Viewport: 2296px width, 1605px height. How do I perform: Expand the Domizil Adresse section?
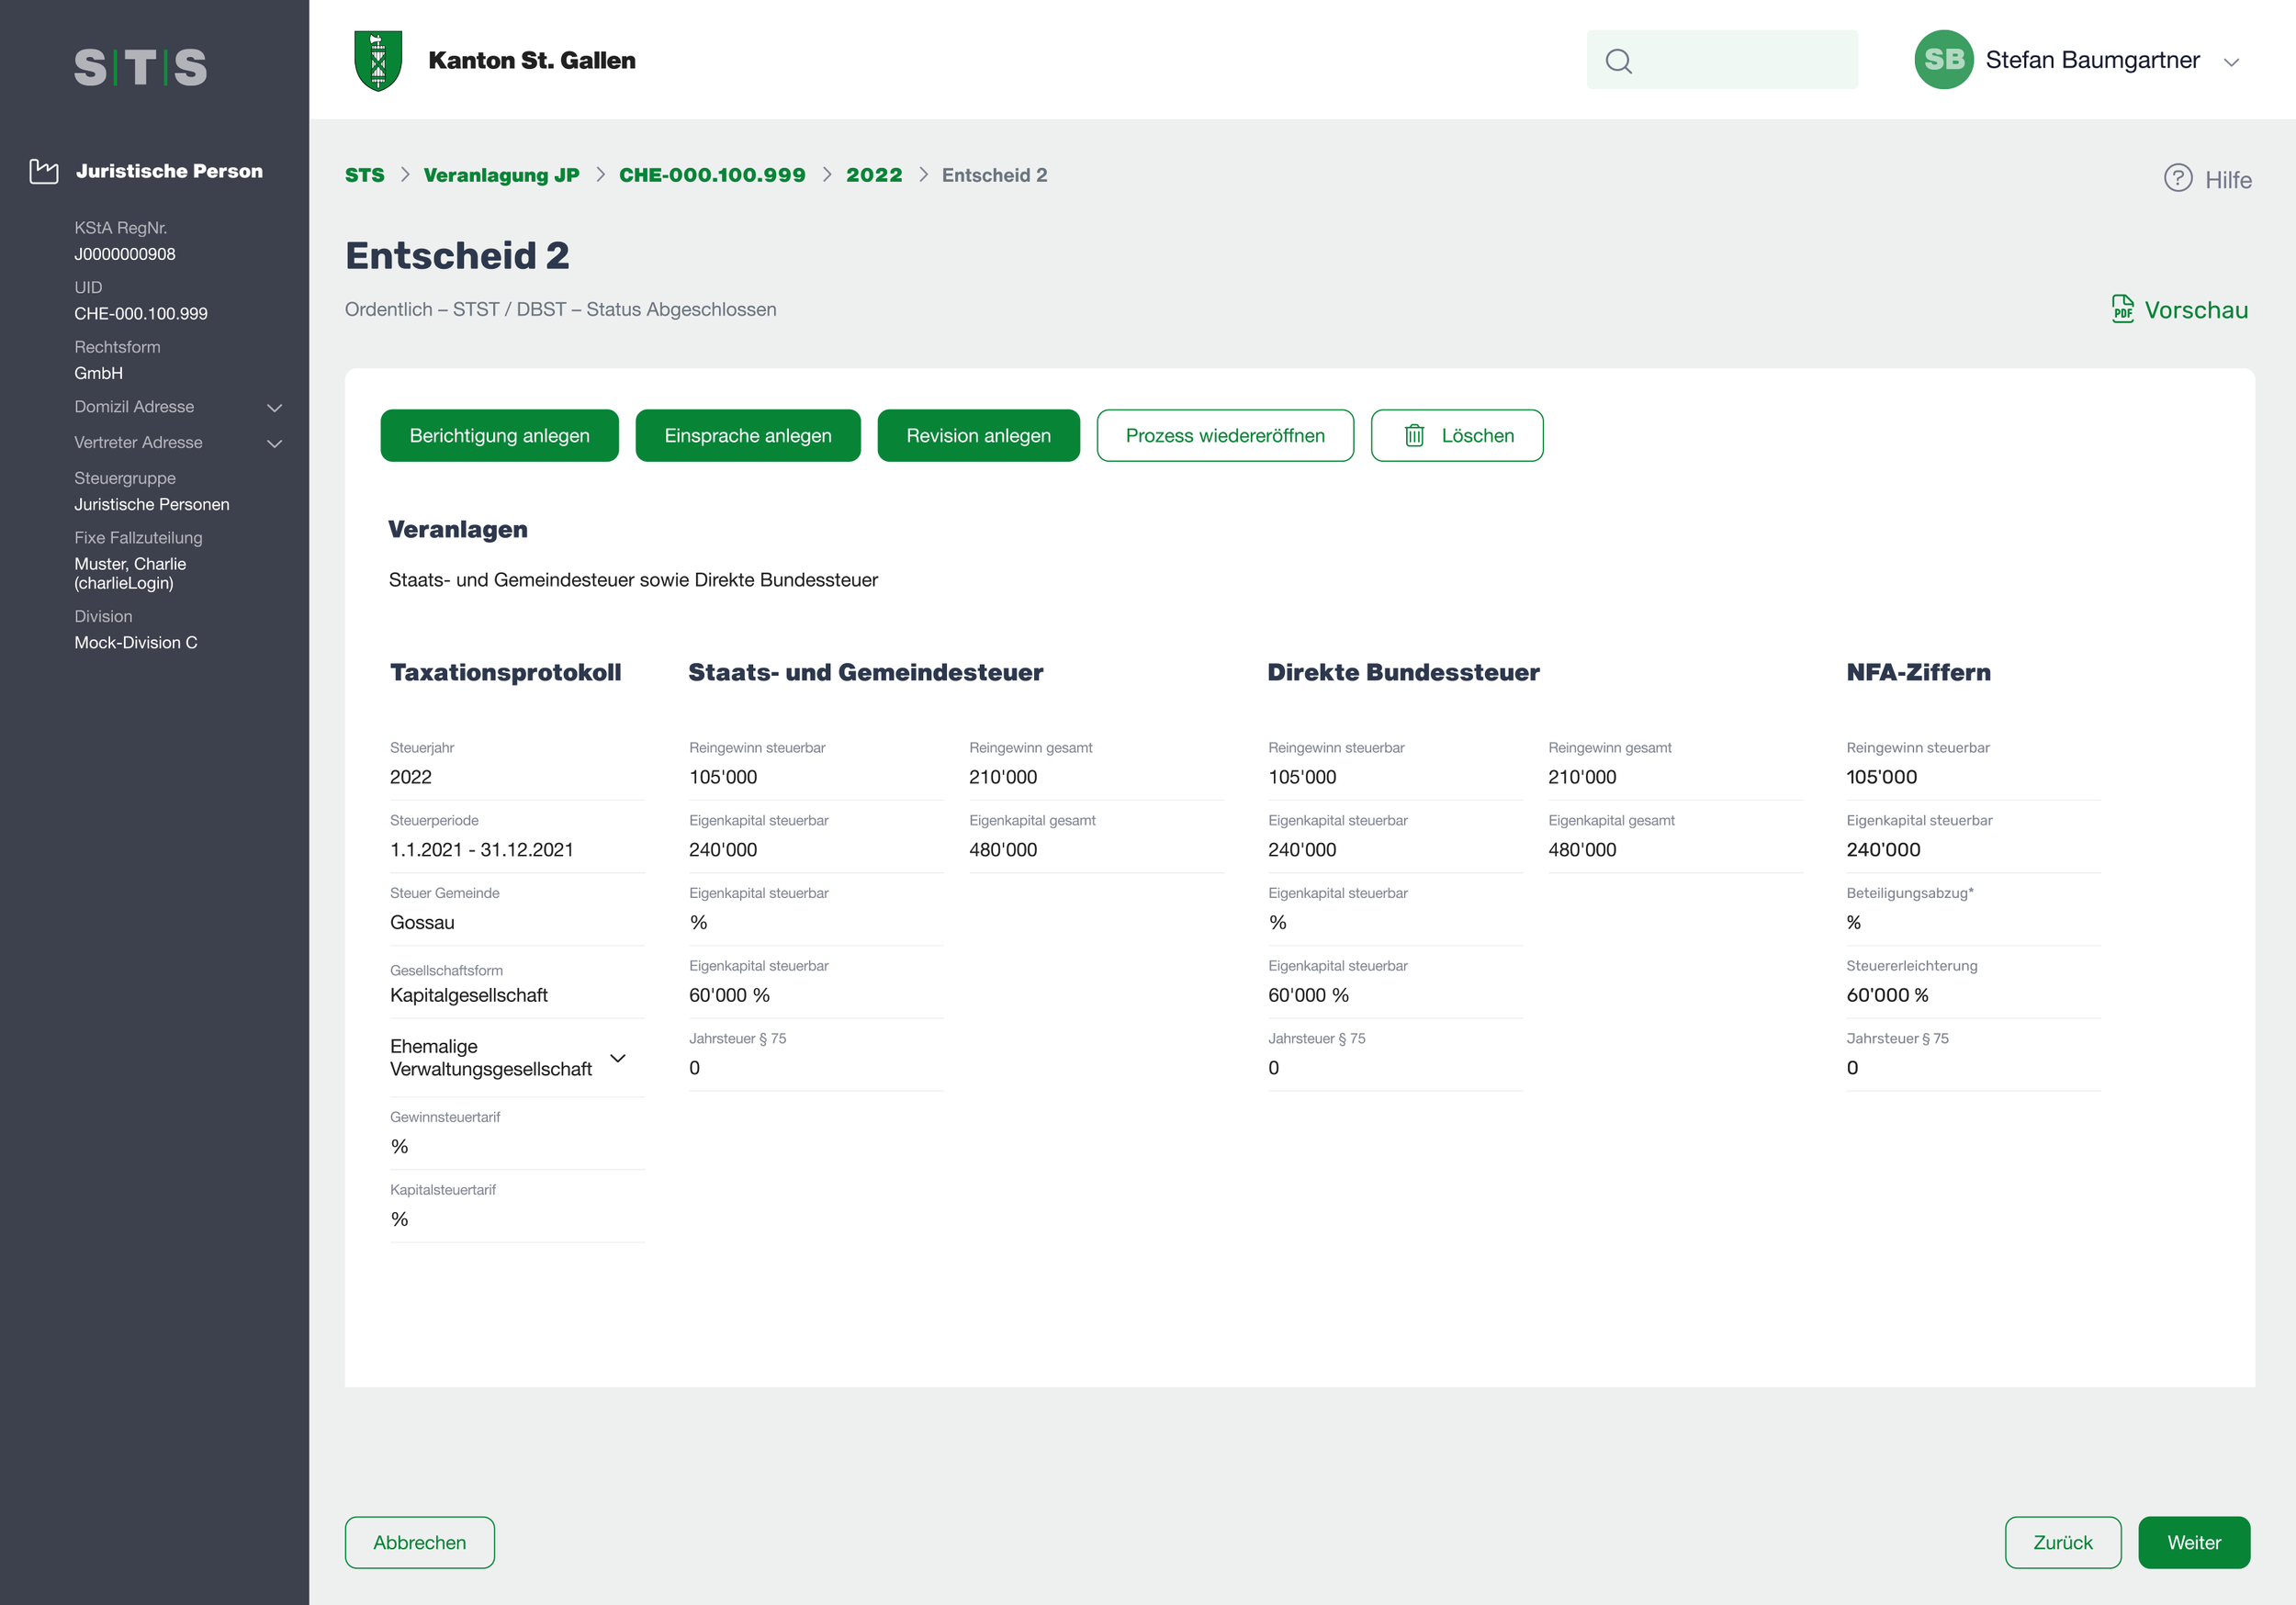click(x=274, y=408)
